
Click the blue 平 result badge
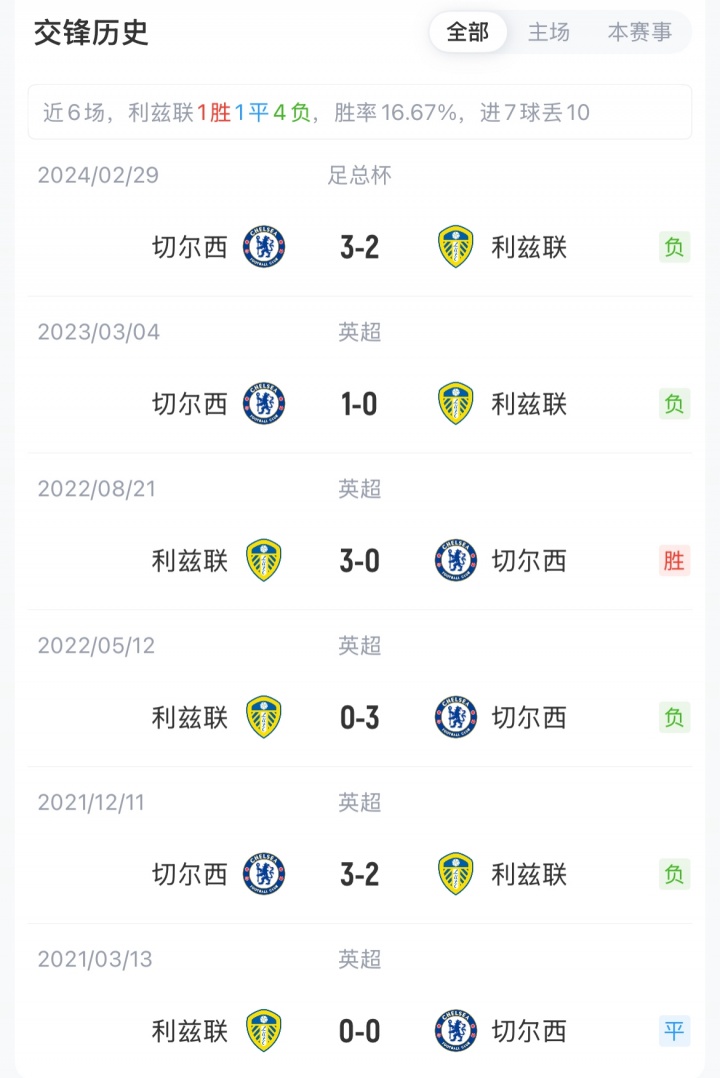674,1031
